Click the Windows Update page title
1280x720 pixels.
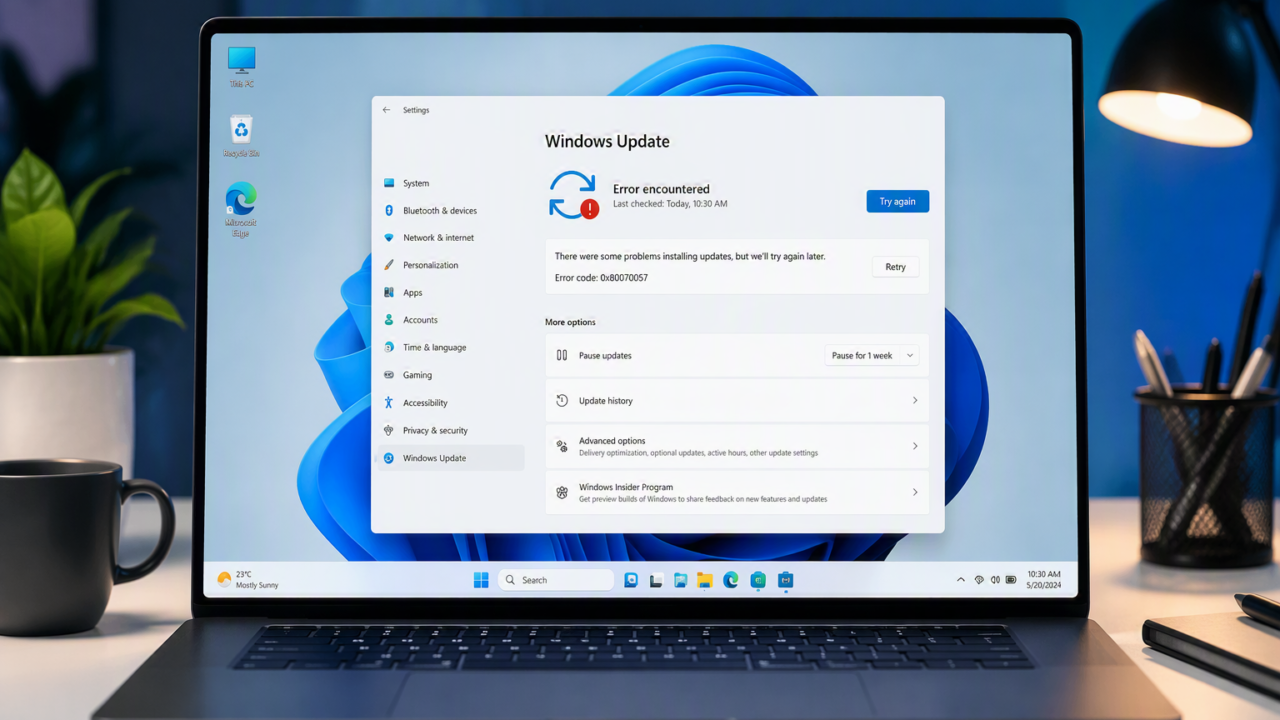point(607,141)
